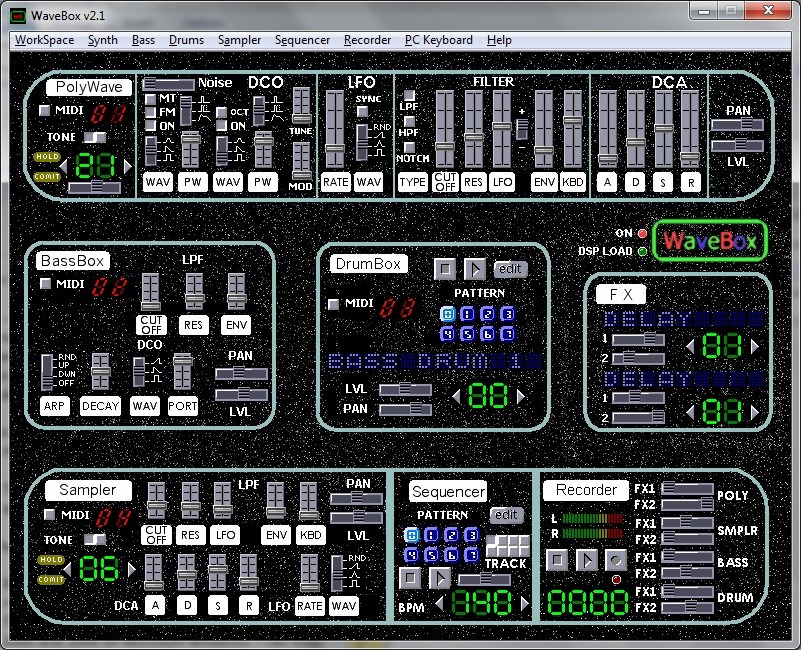801x650 pixels.
Task: Click the BassBox ARP mode switch
Action: [x=47, y=372]
